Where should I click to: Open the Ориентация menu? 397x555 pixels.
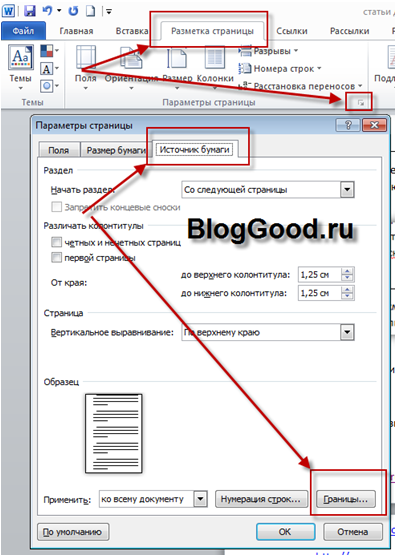coord(131,67)
